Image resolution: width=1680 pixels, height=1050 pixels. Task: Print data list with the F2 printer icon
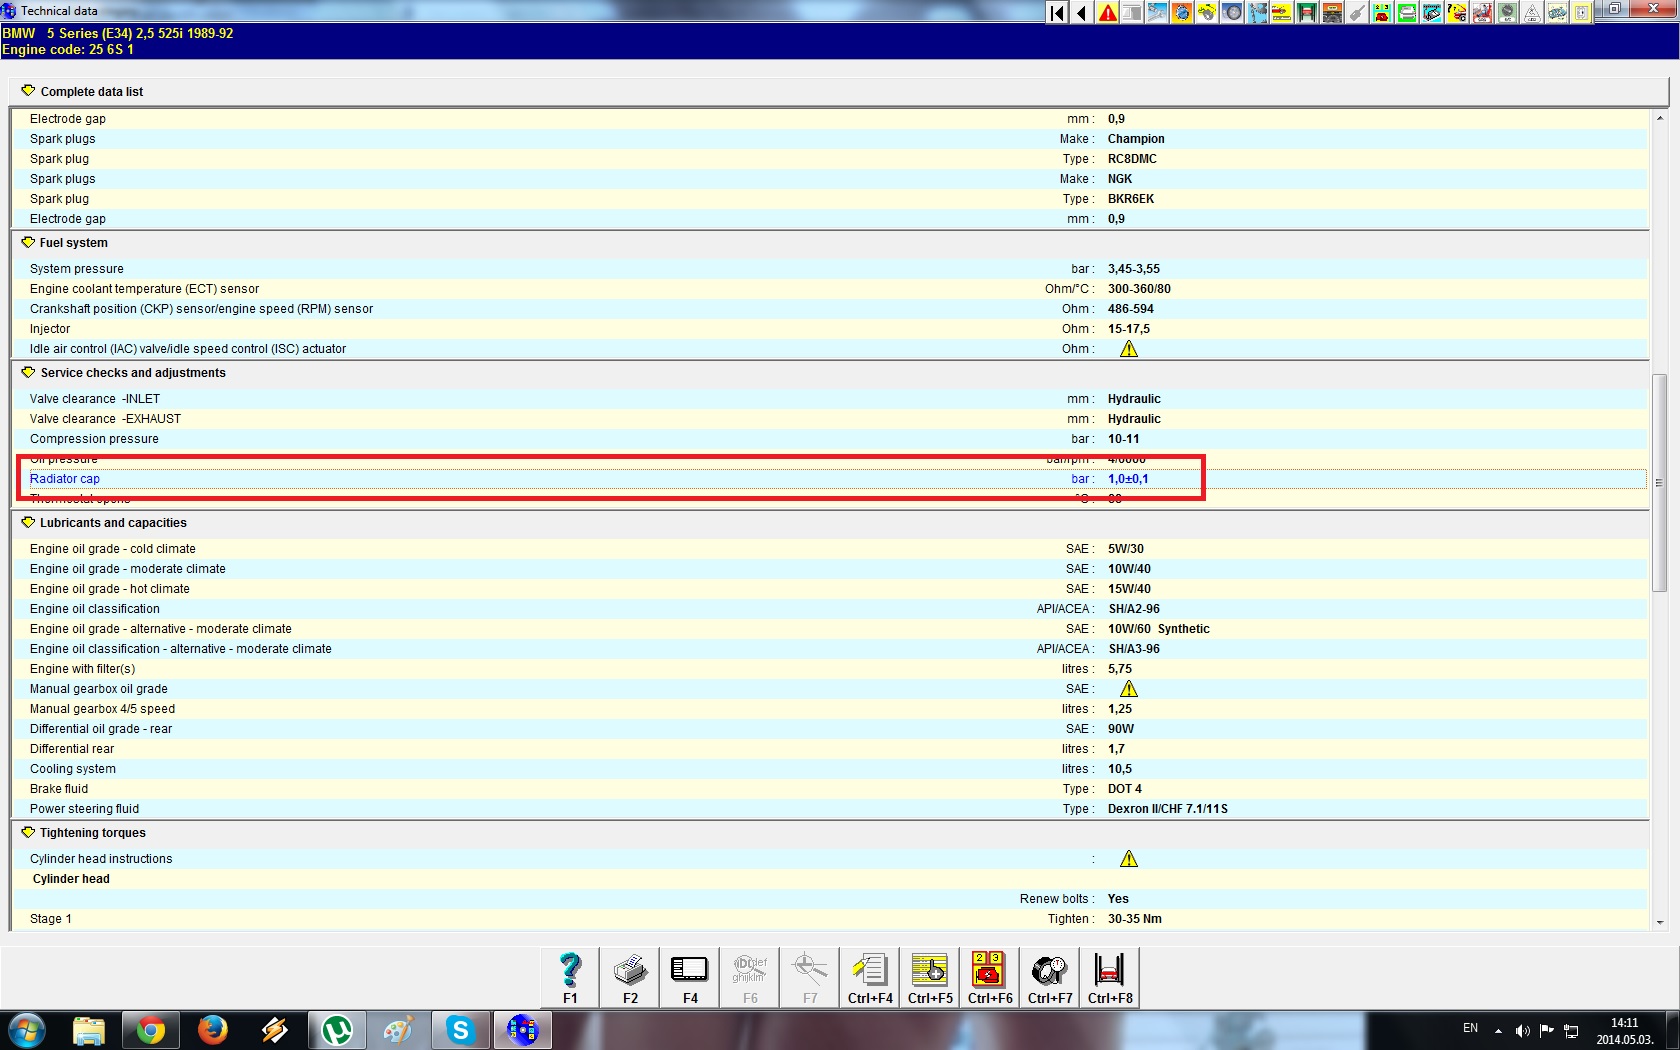coord(630,977)
